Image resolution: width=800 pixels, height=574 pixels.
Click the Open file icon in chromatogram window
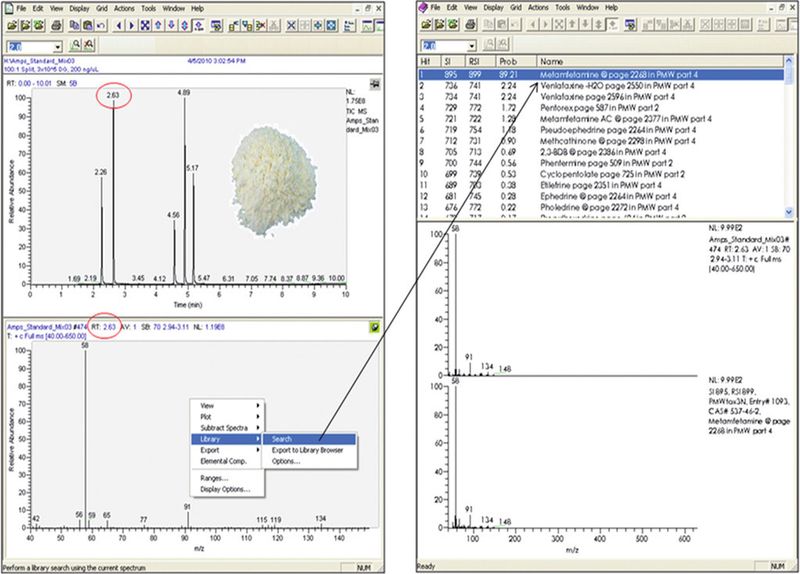(x=12, y=26)
